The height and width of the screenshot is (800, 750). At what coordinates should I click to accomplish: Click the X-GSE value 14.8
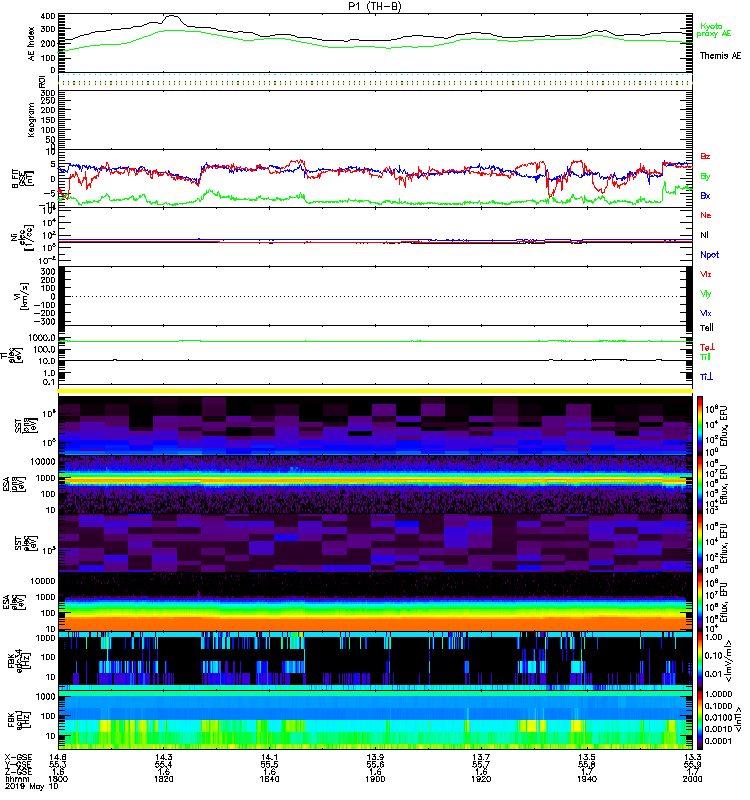[x=58, y=758]
